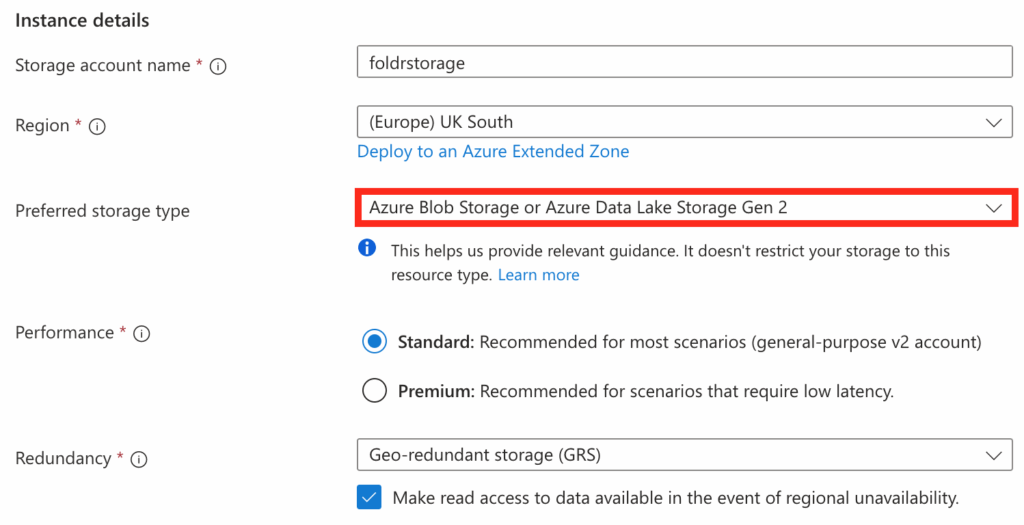1024x525 pixels.
Task: Click Storage account name input field
Action: coord(684,62)
